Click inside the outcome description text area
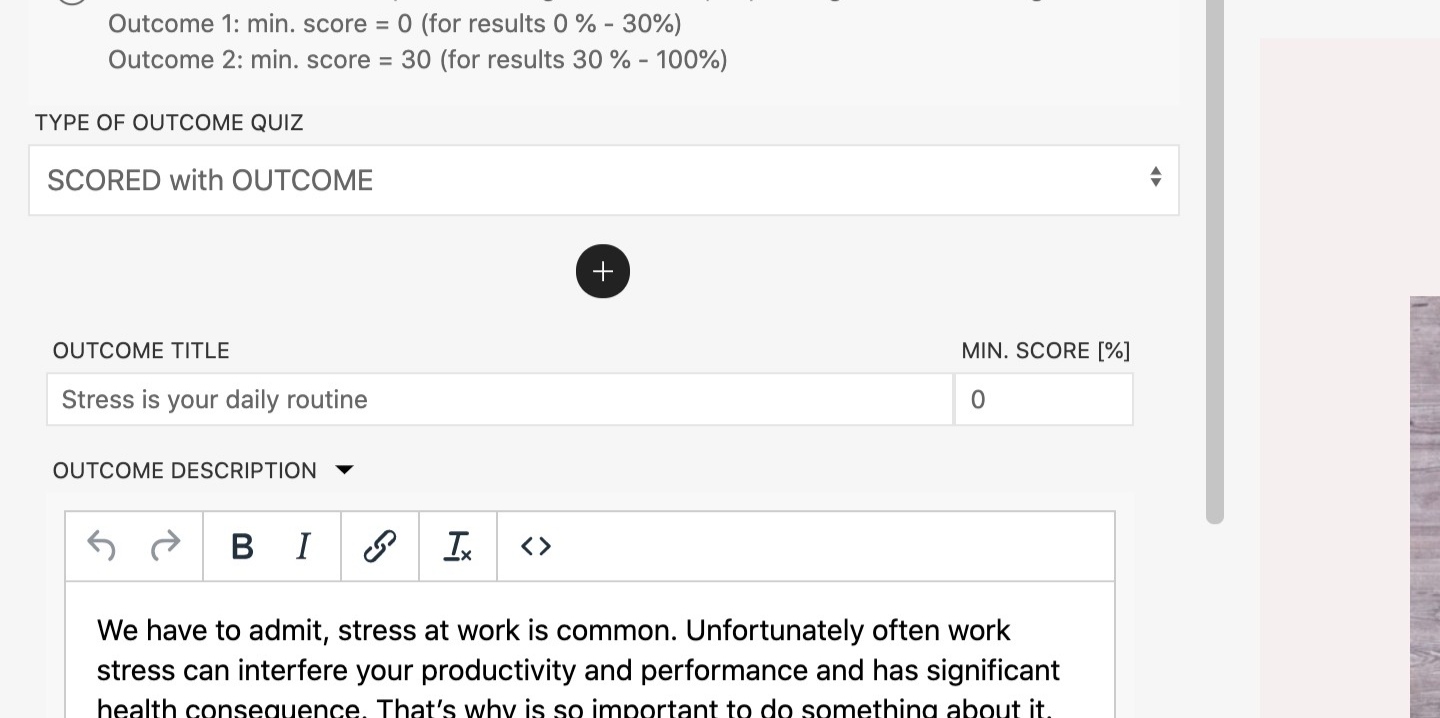This screenshot has width=1440, height=718. point(589,660)
